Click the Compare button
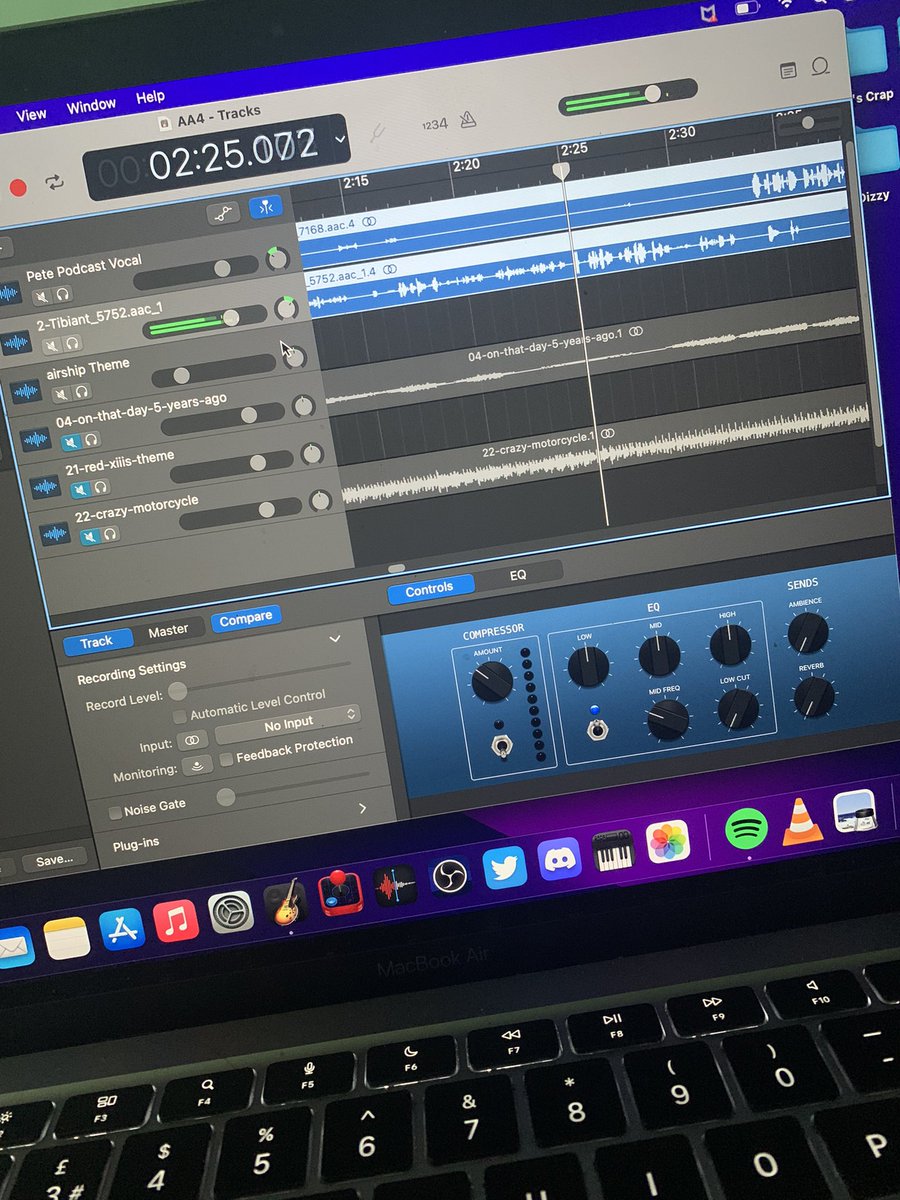 [x=246, y=618]
